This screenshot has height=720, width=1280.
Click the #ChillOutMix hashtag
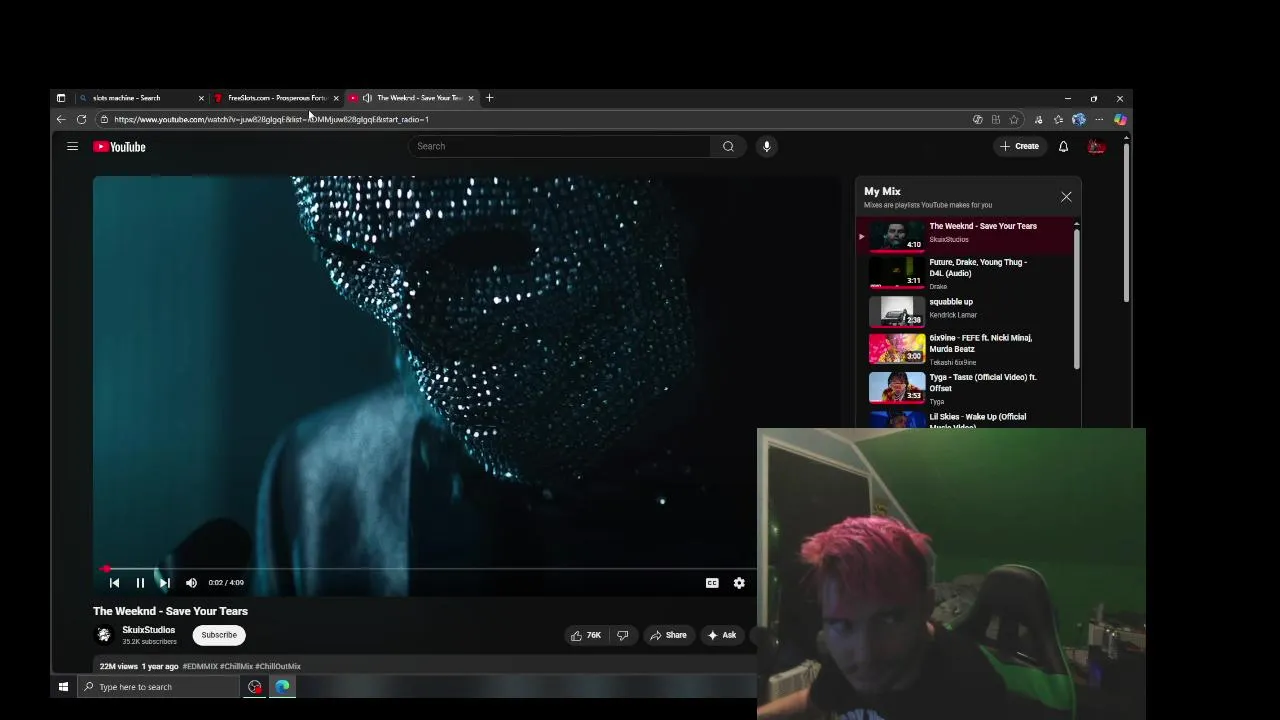coord(278,666)
